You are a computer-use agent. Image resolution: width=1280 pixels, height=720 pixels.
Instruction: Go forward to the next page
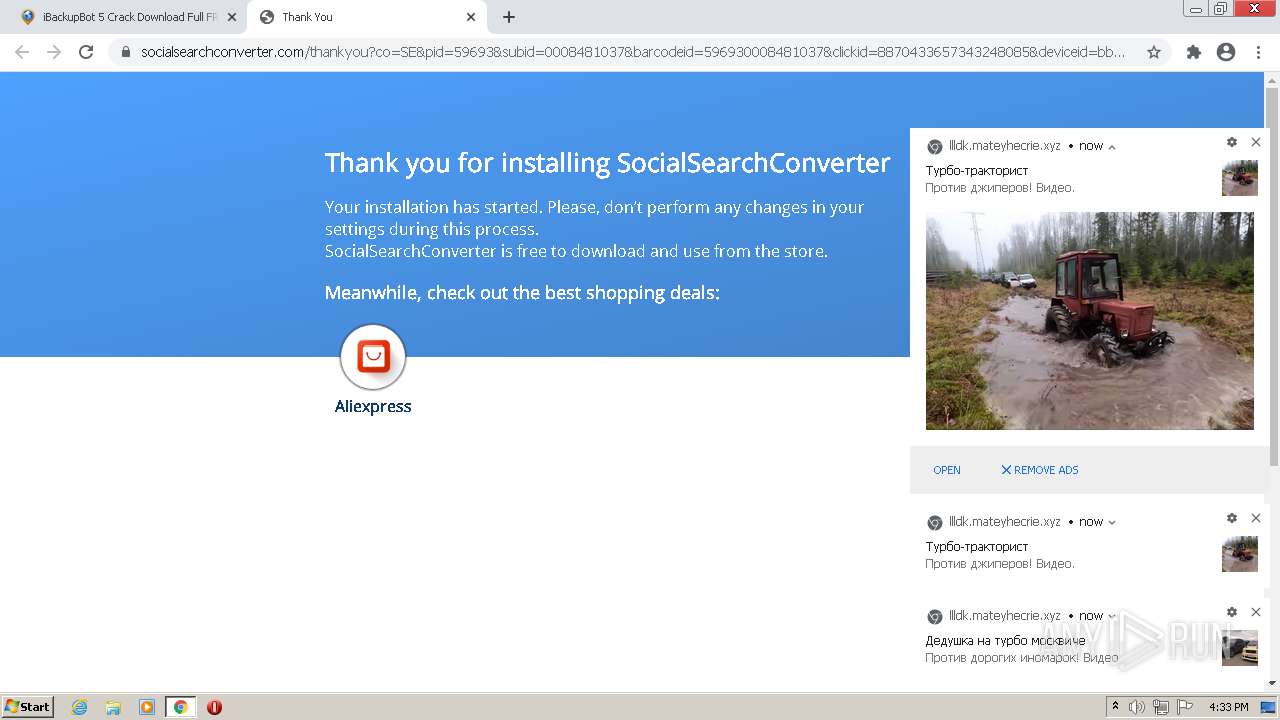(x=54, y=52)
